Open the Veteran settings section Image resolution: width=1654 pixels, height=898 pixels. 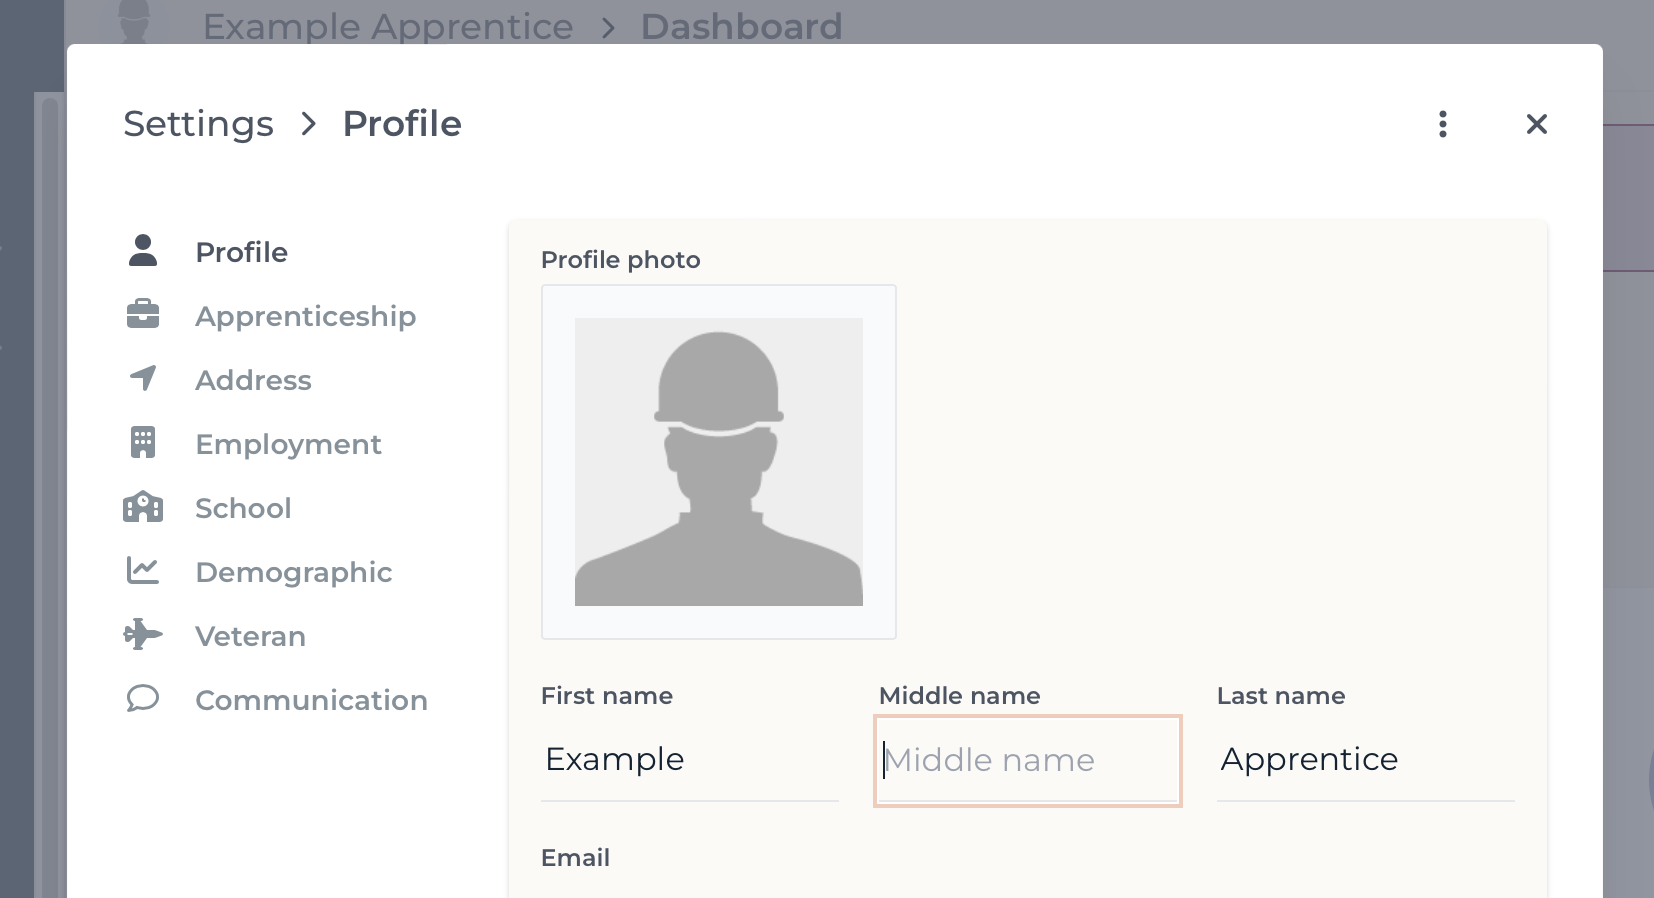251,636
